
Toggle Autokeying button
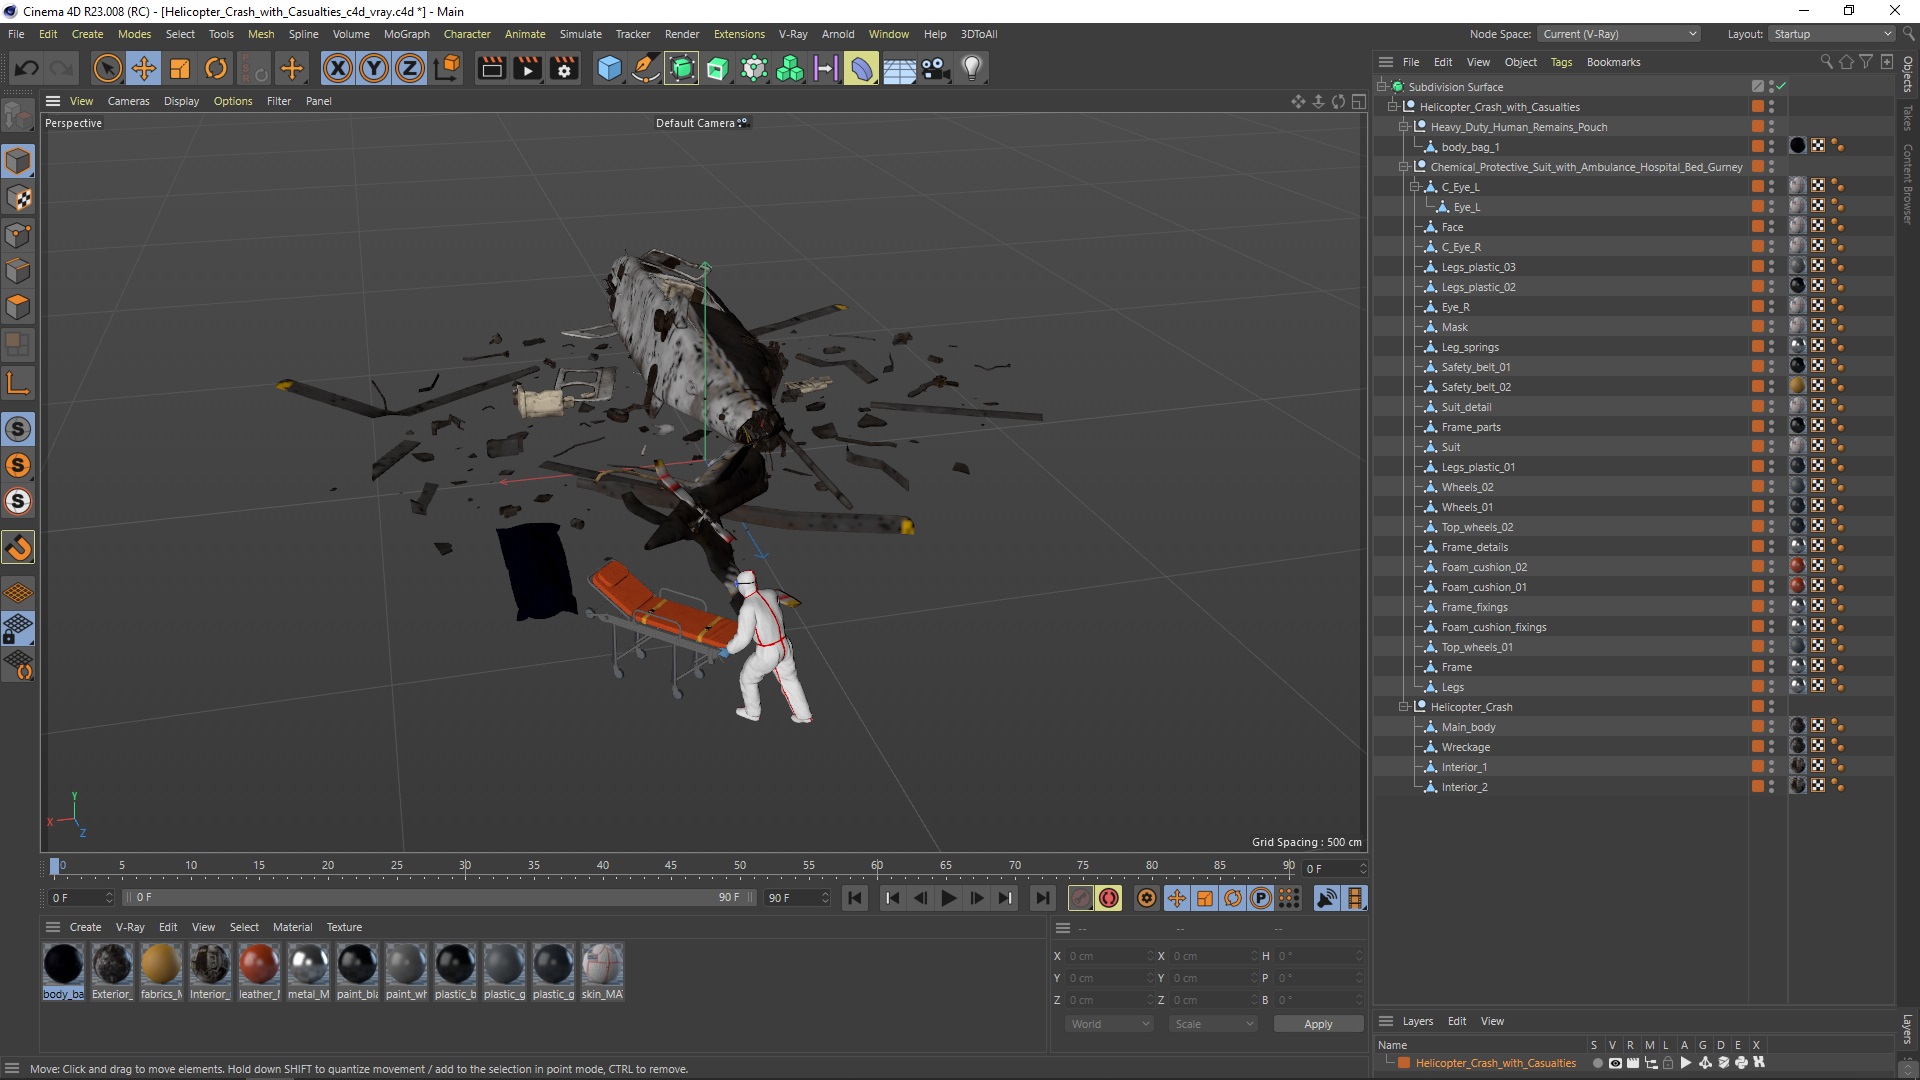[x=1109, y=898]
